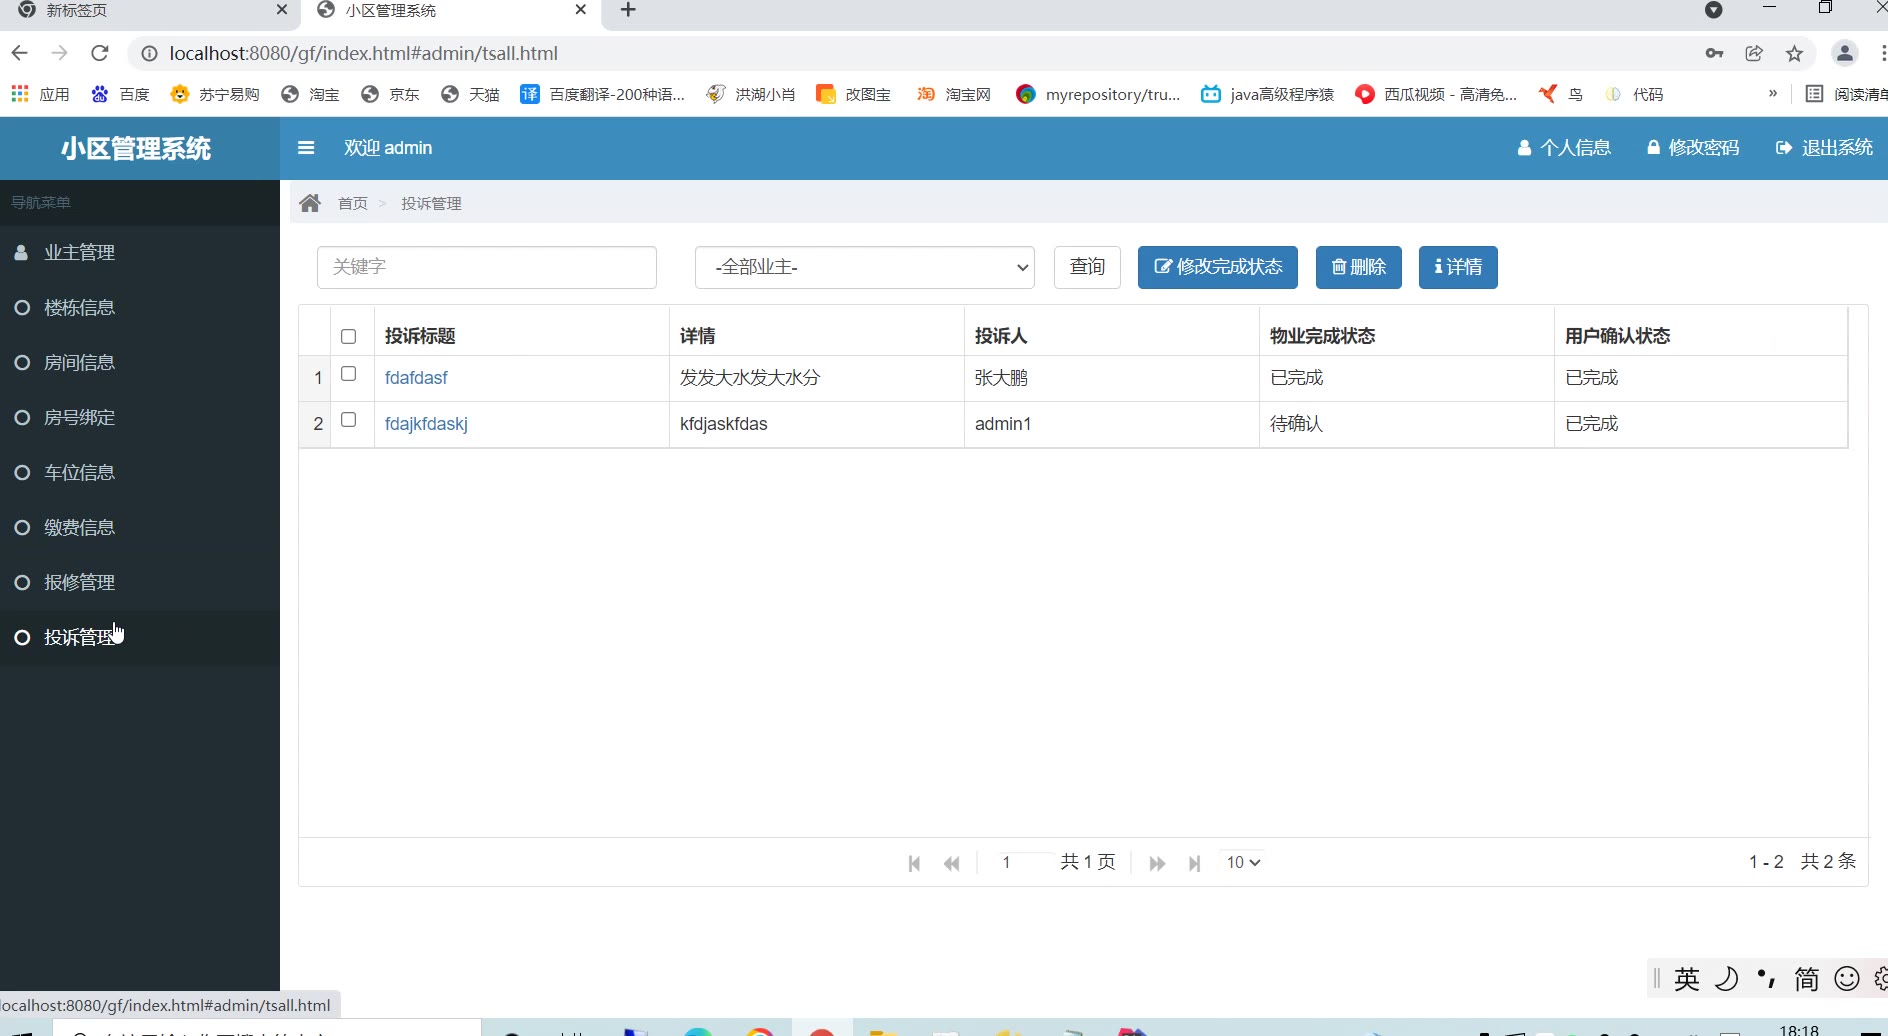
Task: Open browser profile avatar icon
Action: coord(1845,53)
